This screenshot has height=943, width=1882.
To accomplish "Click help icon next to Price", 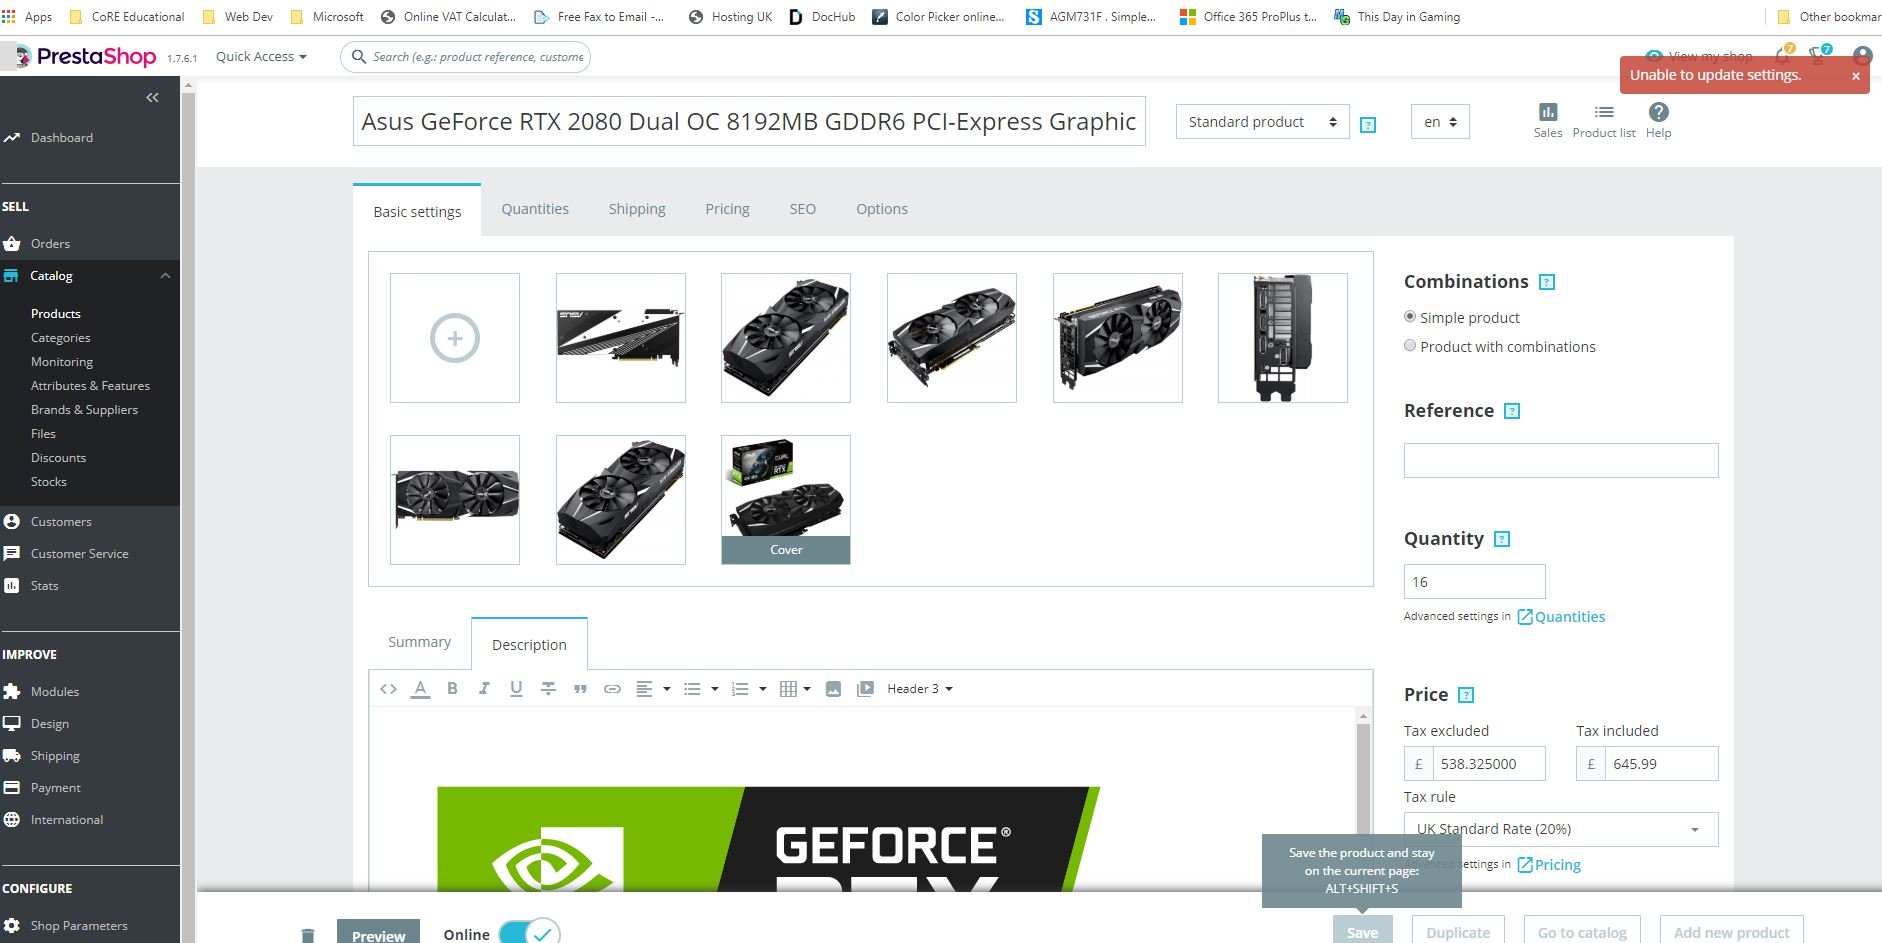I will pyautogui.click(x=1466, y=695).
